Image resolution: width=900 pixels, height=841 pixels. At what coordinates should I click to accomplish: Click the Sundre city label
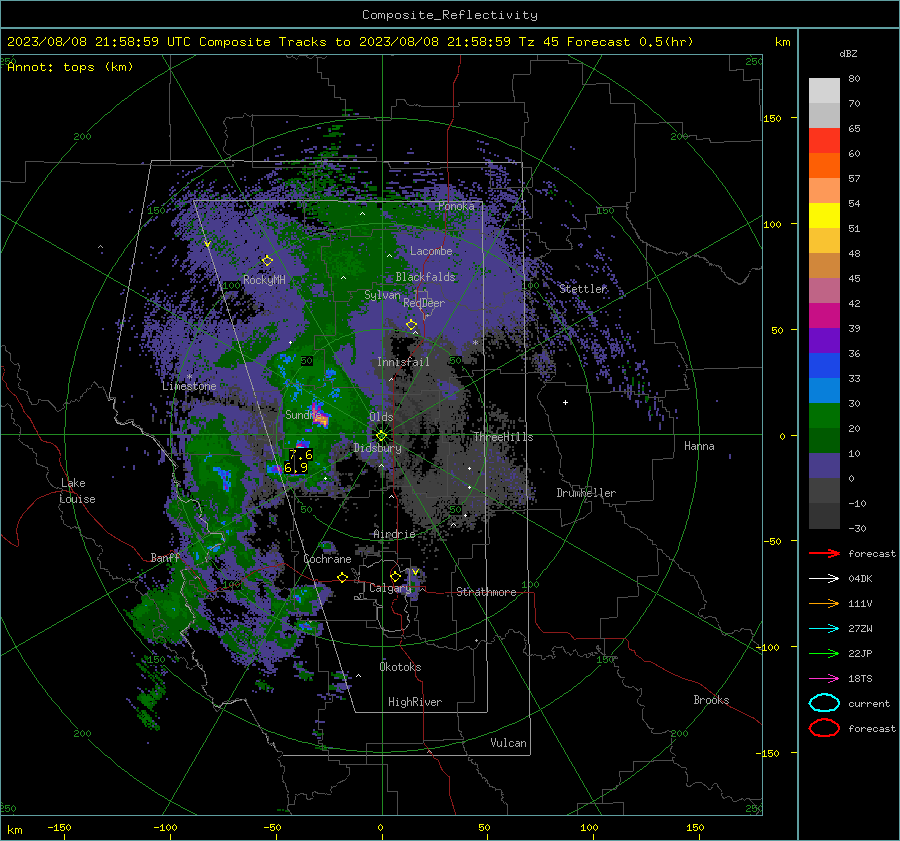[x=303, y=414]
